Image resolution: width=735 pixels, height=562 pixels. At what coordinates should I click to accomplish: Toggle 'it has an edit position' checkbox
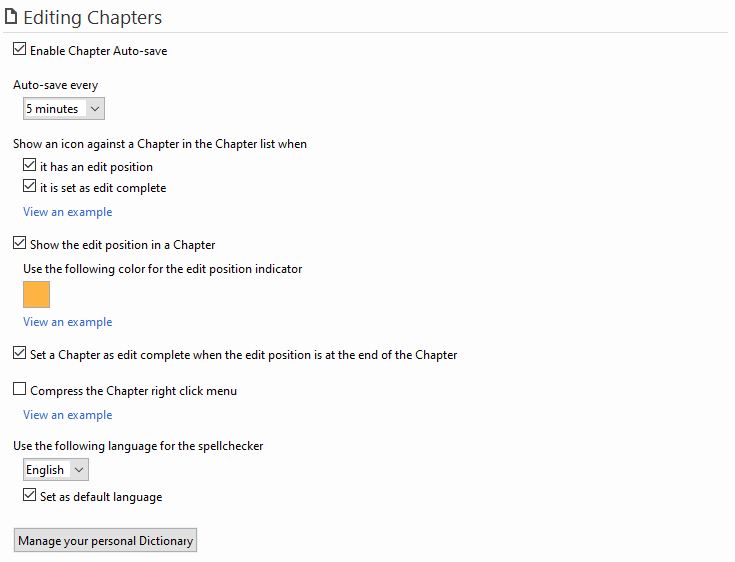(x=29, y=165)
